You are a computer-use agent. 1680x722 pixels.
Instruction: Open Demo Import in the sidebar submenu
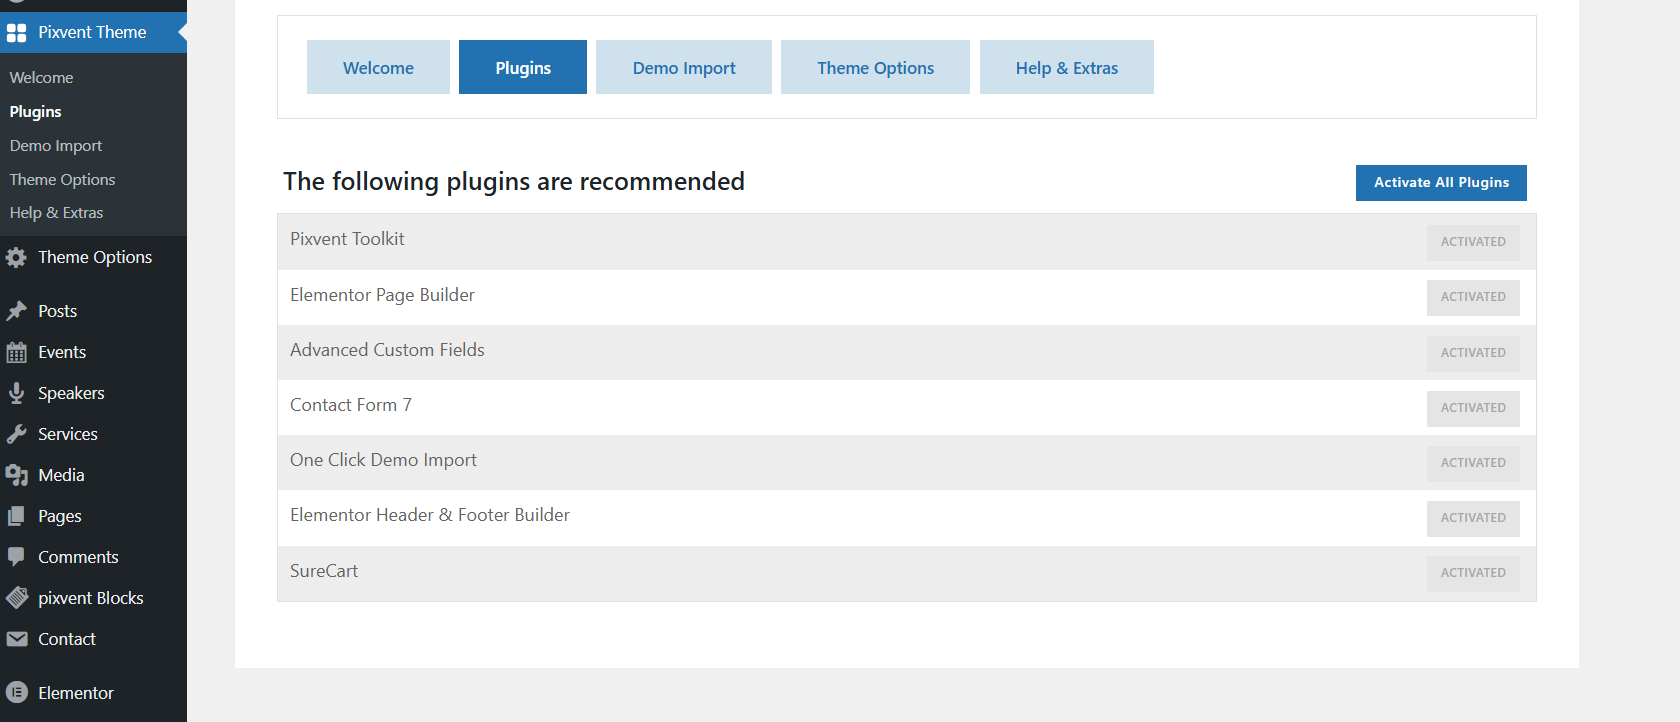(x=56, y=146)
